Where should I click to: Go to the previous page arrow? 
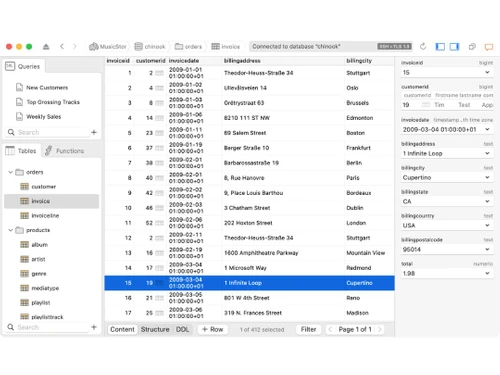[330, 329]
